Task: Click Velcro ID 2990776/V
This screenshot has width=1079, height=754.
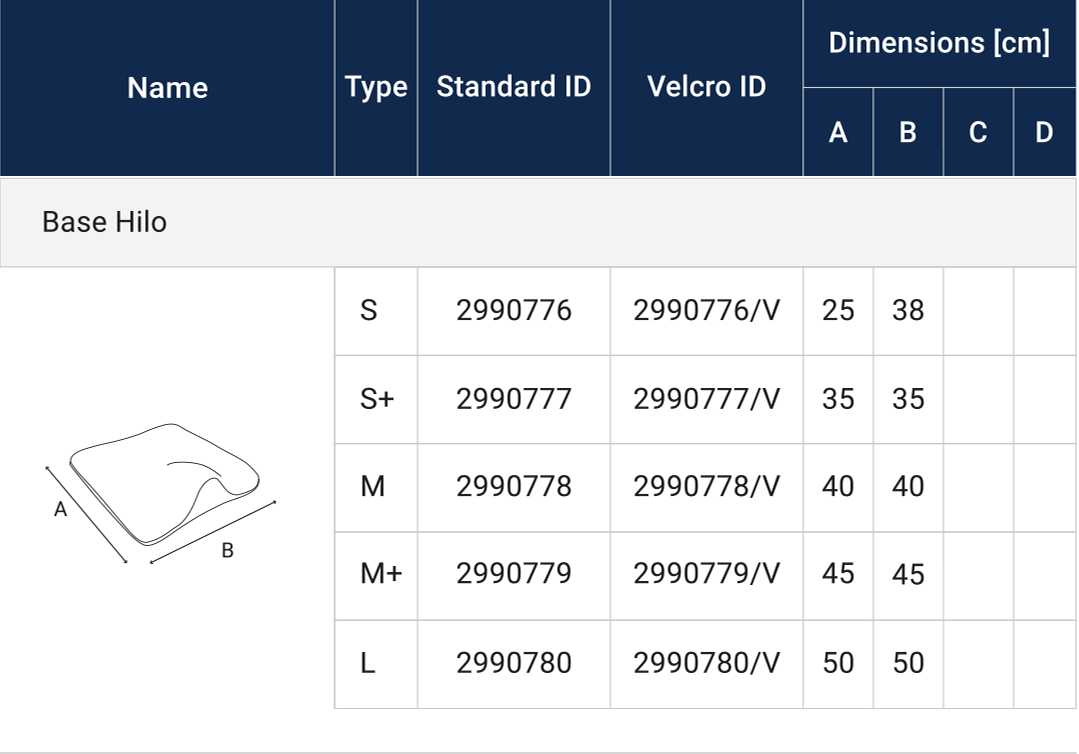Action: (706, 311)
